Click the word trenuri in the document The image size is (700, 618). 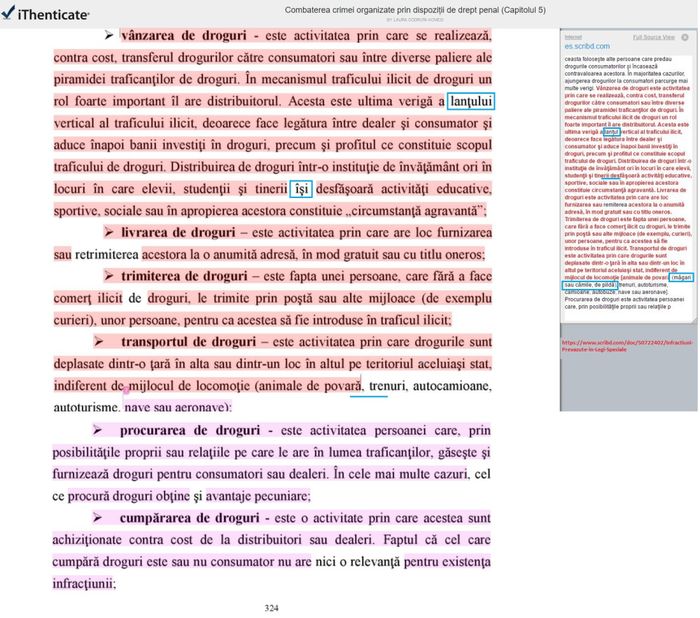click(x=388, y=386)
